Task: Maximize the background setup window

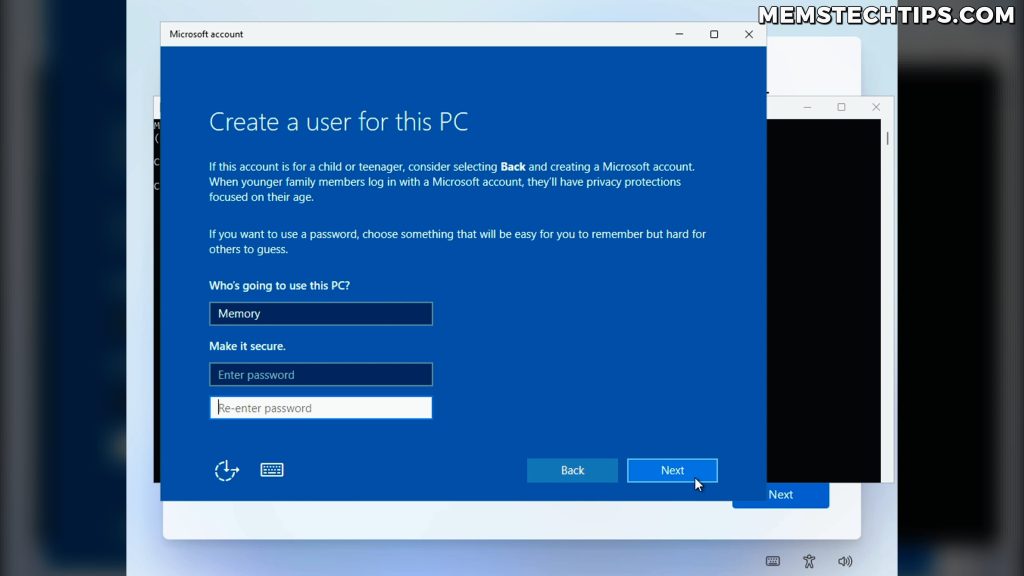Action: (841, 106)
